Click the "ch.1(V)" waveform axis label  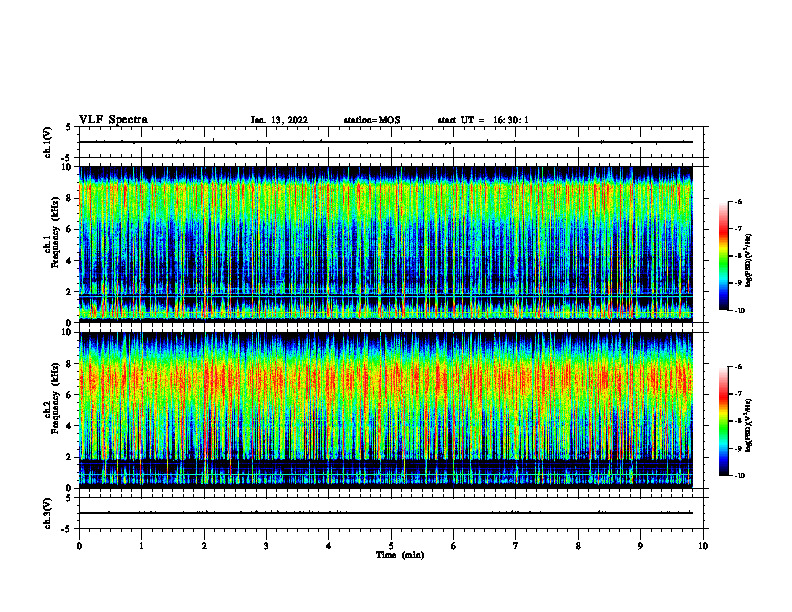tap(48, 142)
